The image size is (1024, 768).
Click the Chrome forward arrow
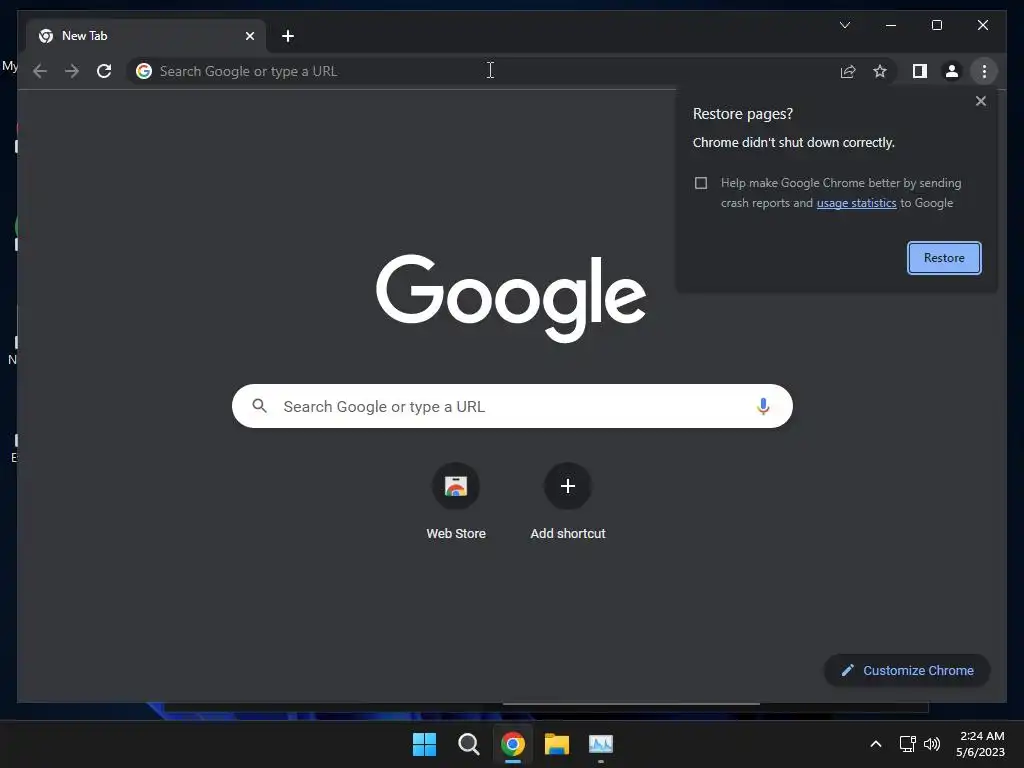[72, 71]
